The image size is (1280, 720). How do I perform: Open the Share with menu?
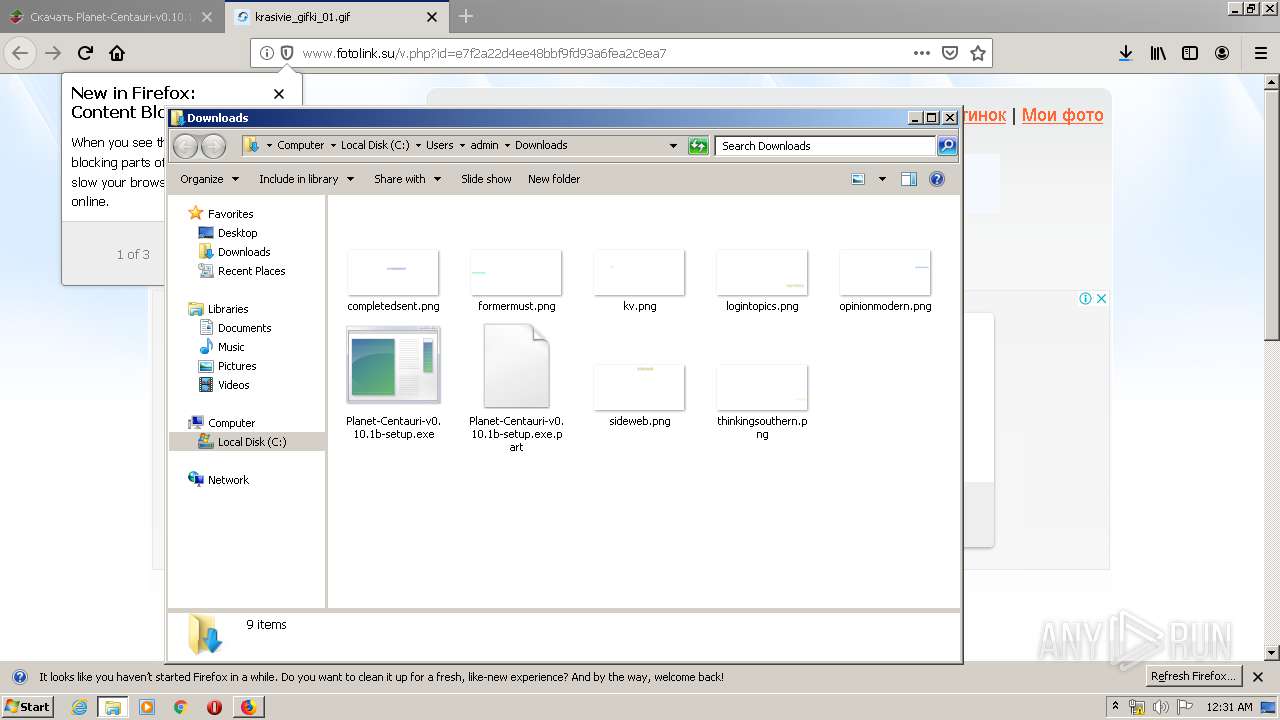(407, 179)
